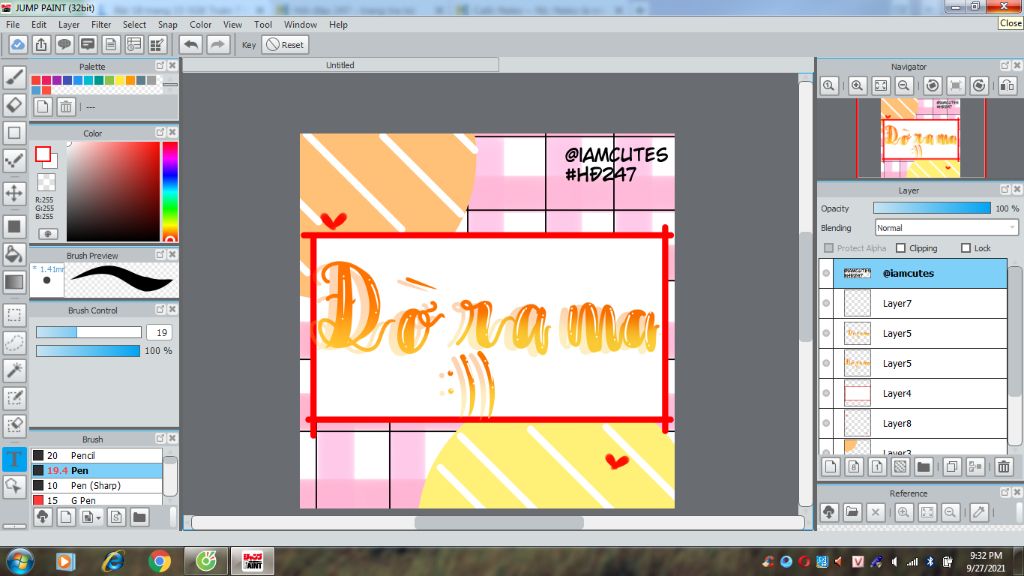1024x576 pixels.
Task: Select the rectangular Select tool
Action: pyautogui.click(x=14, y=315)
